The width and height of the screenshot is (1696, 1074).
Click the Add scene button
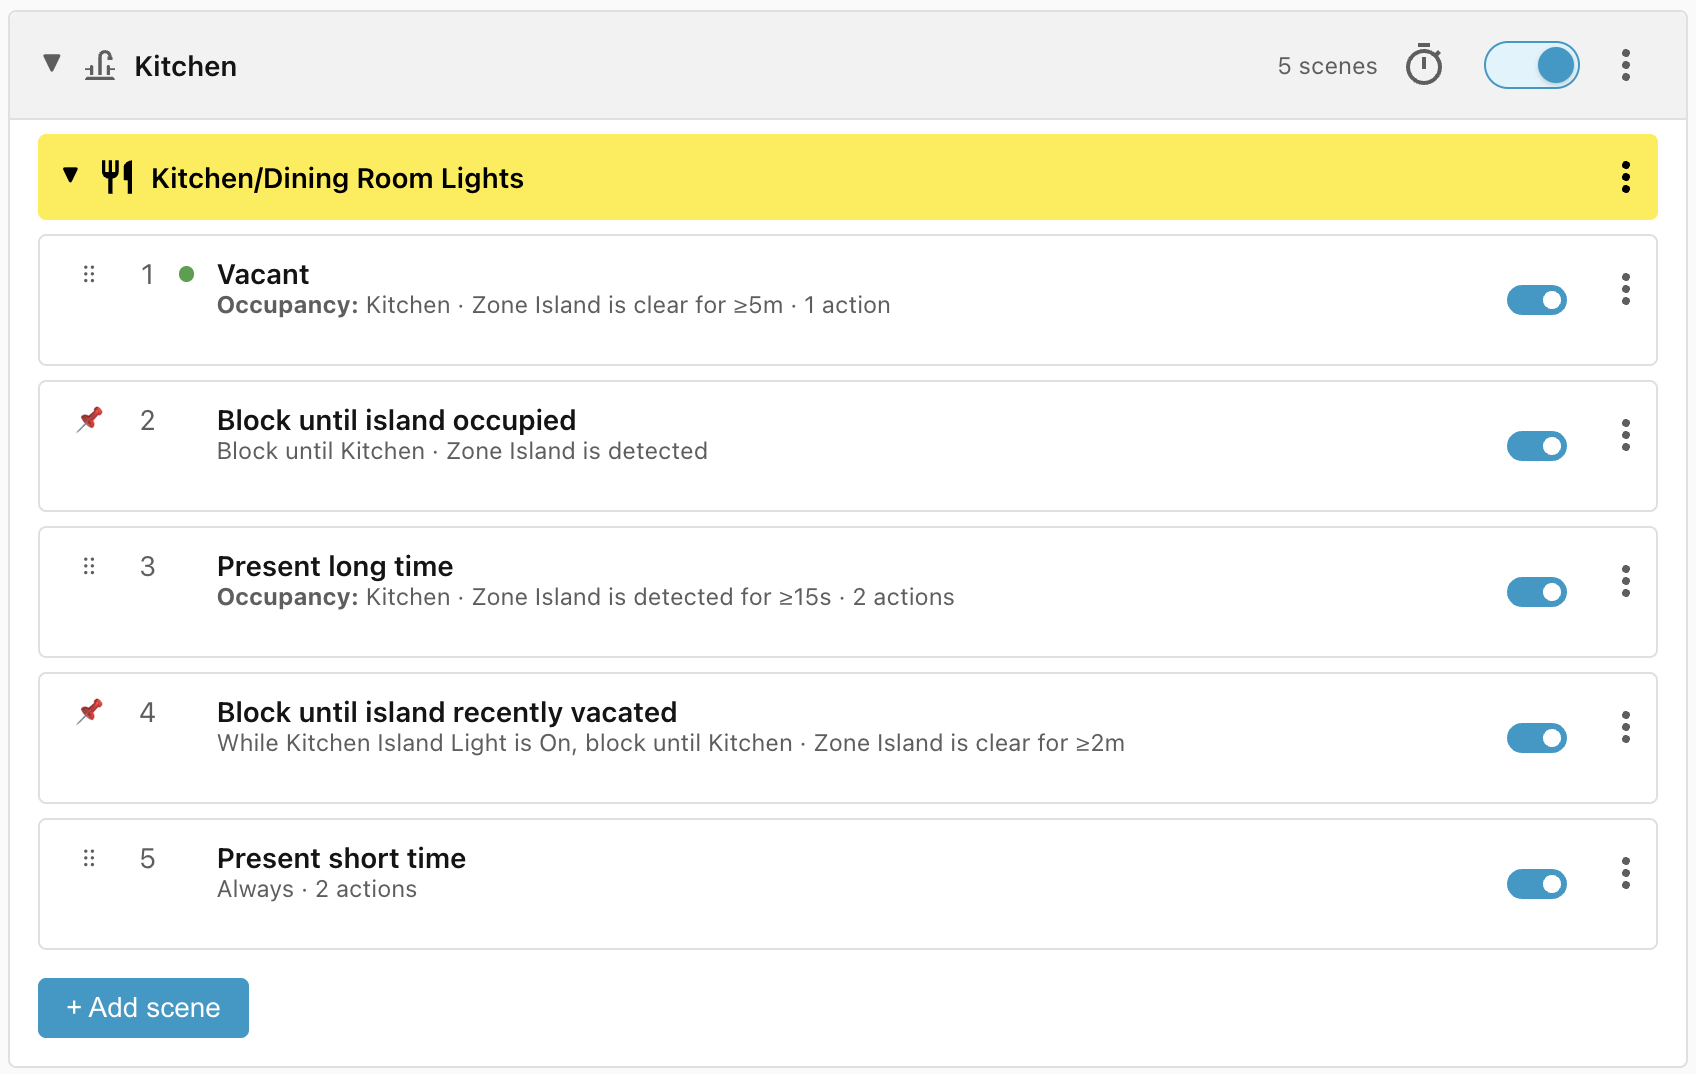click(x=143, y=1008)
